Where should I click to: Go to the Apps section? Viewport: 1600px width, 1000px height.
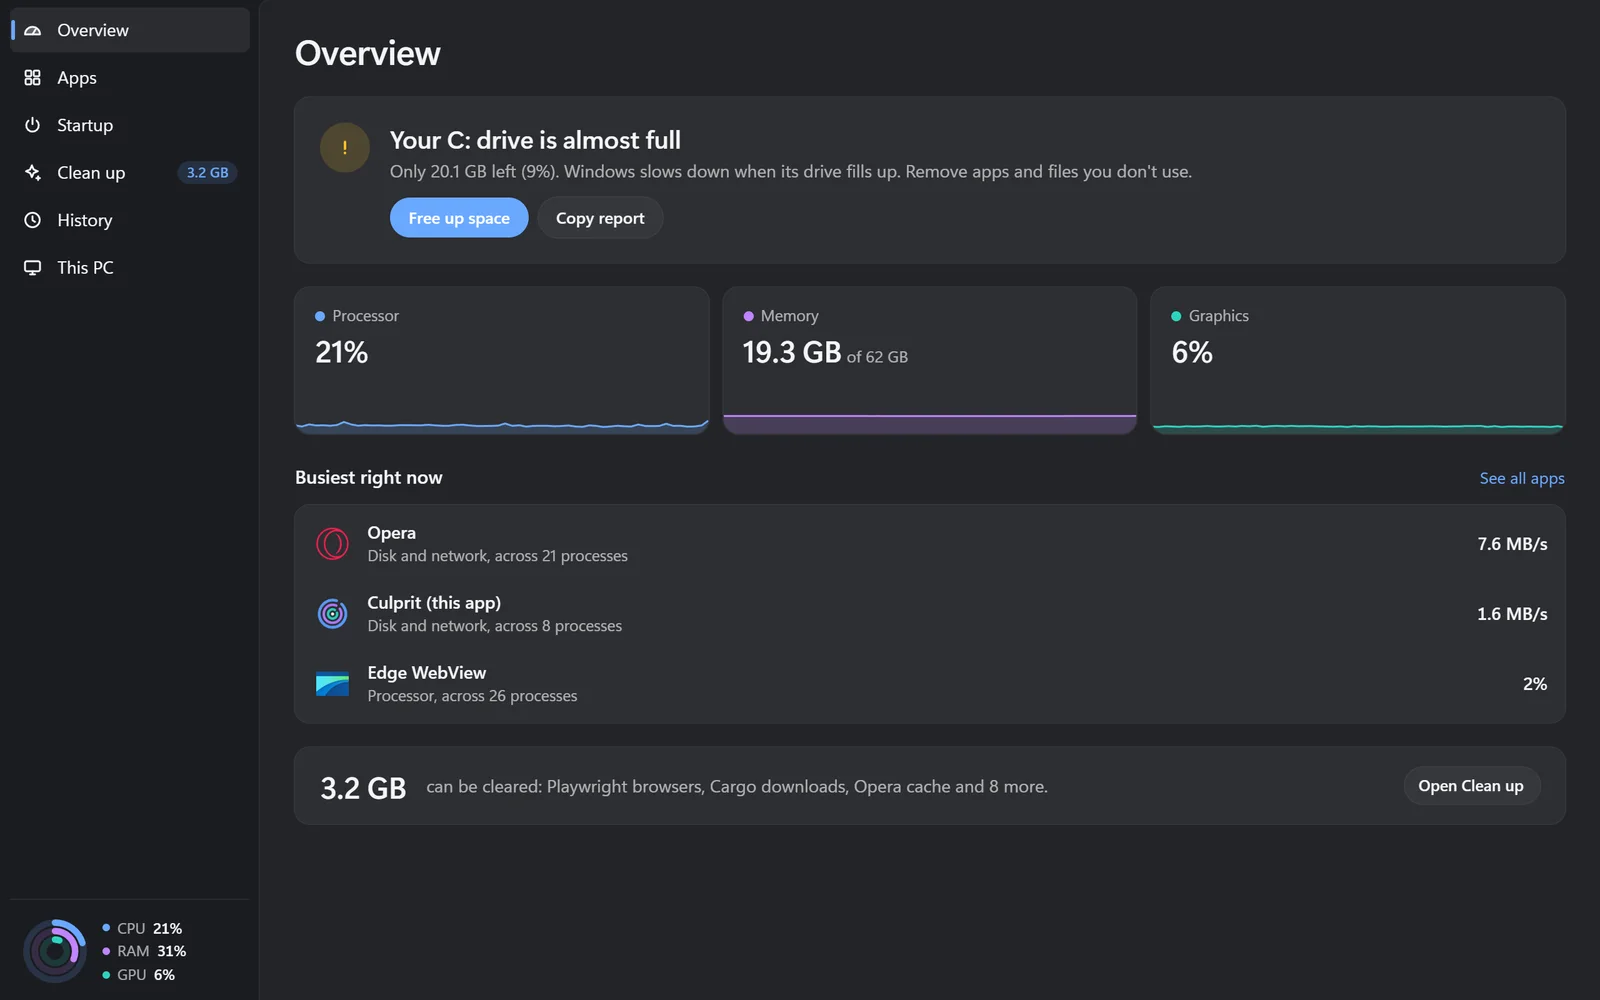coord(130,78)
